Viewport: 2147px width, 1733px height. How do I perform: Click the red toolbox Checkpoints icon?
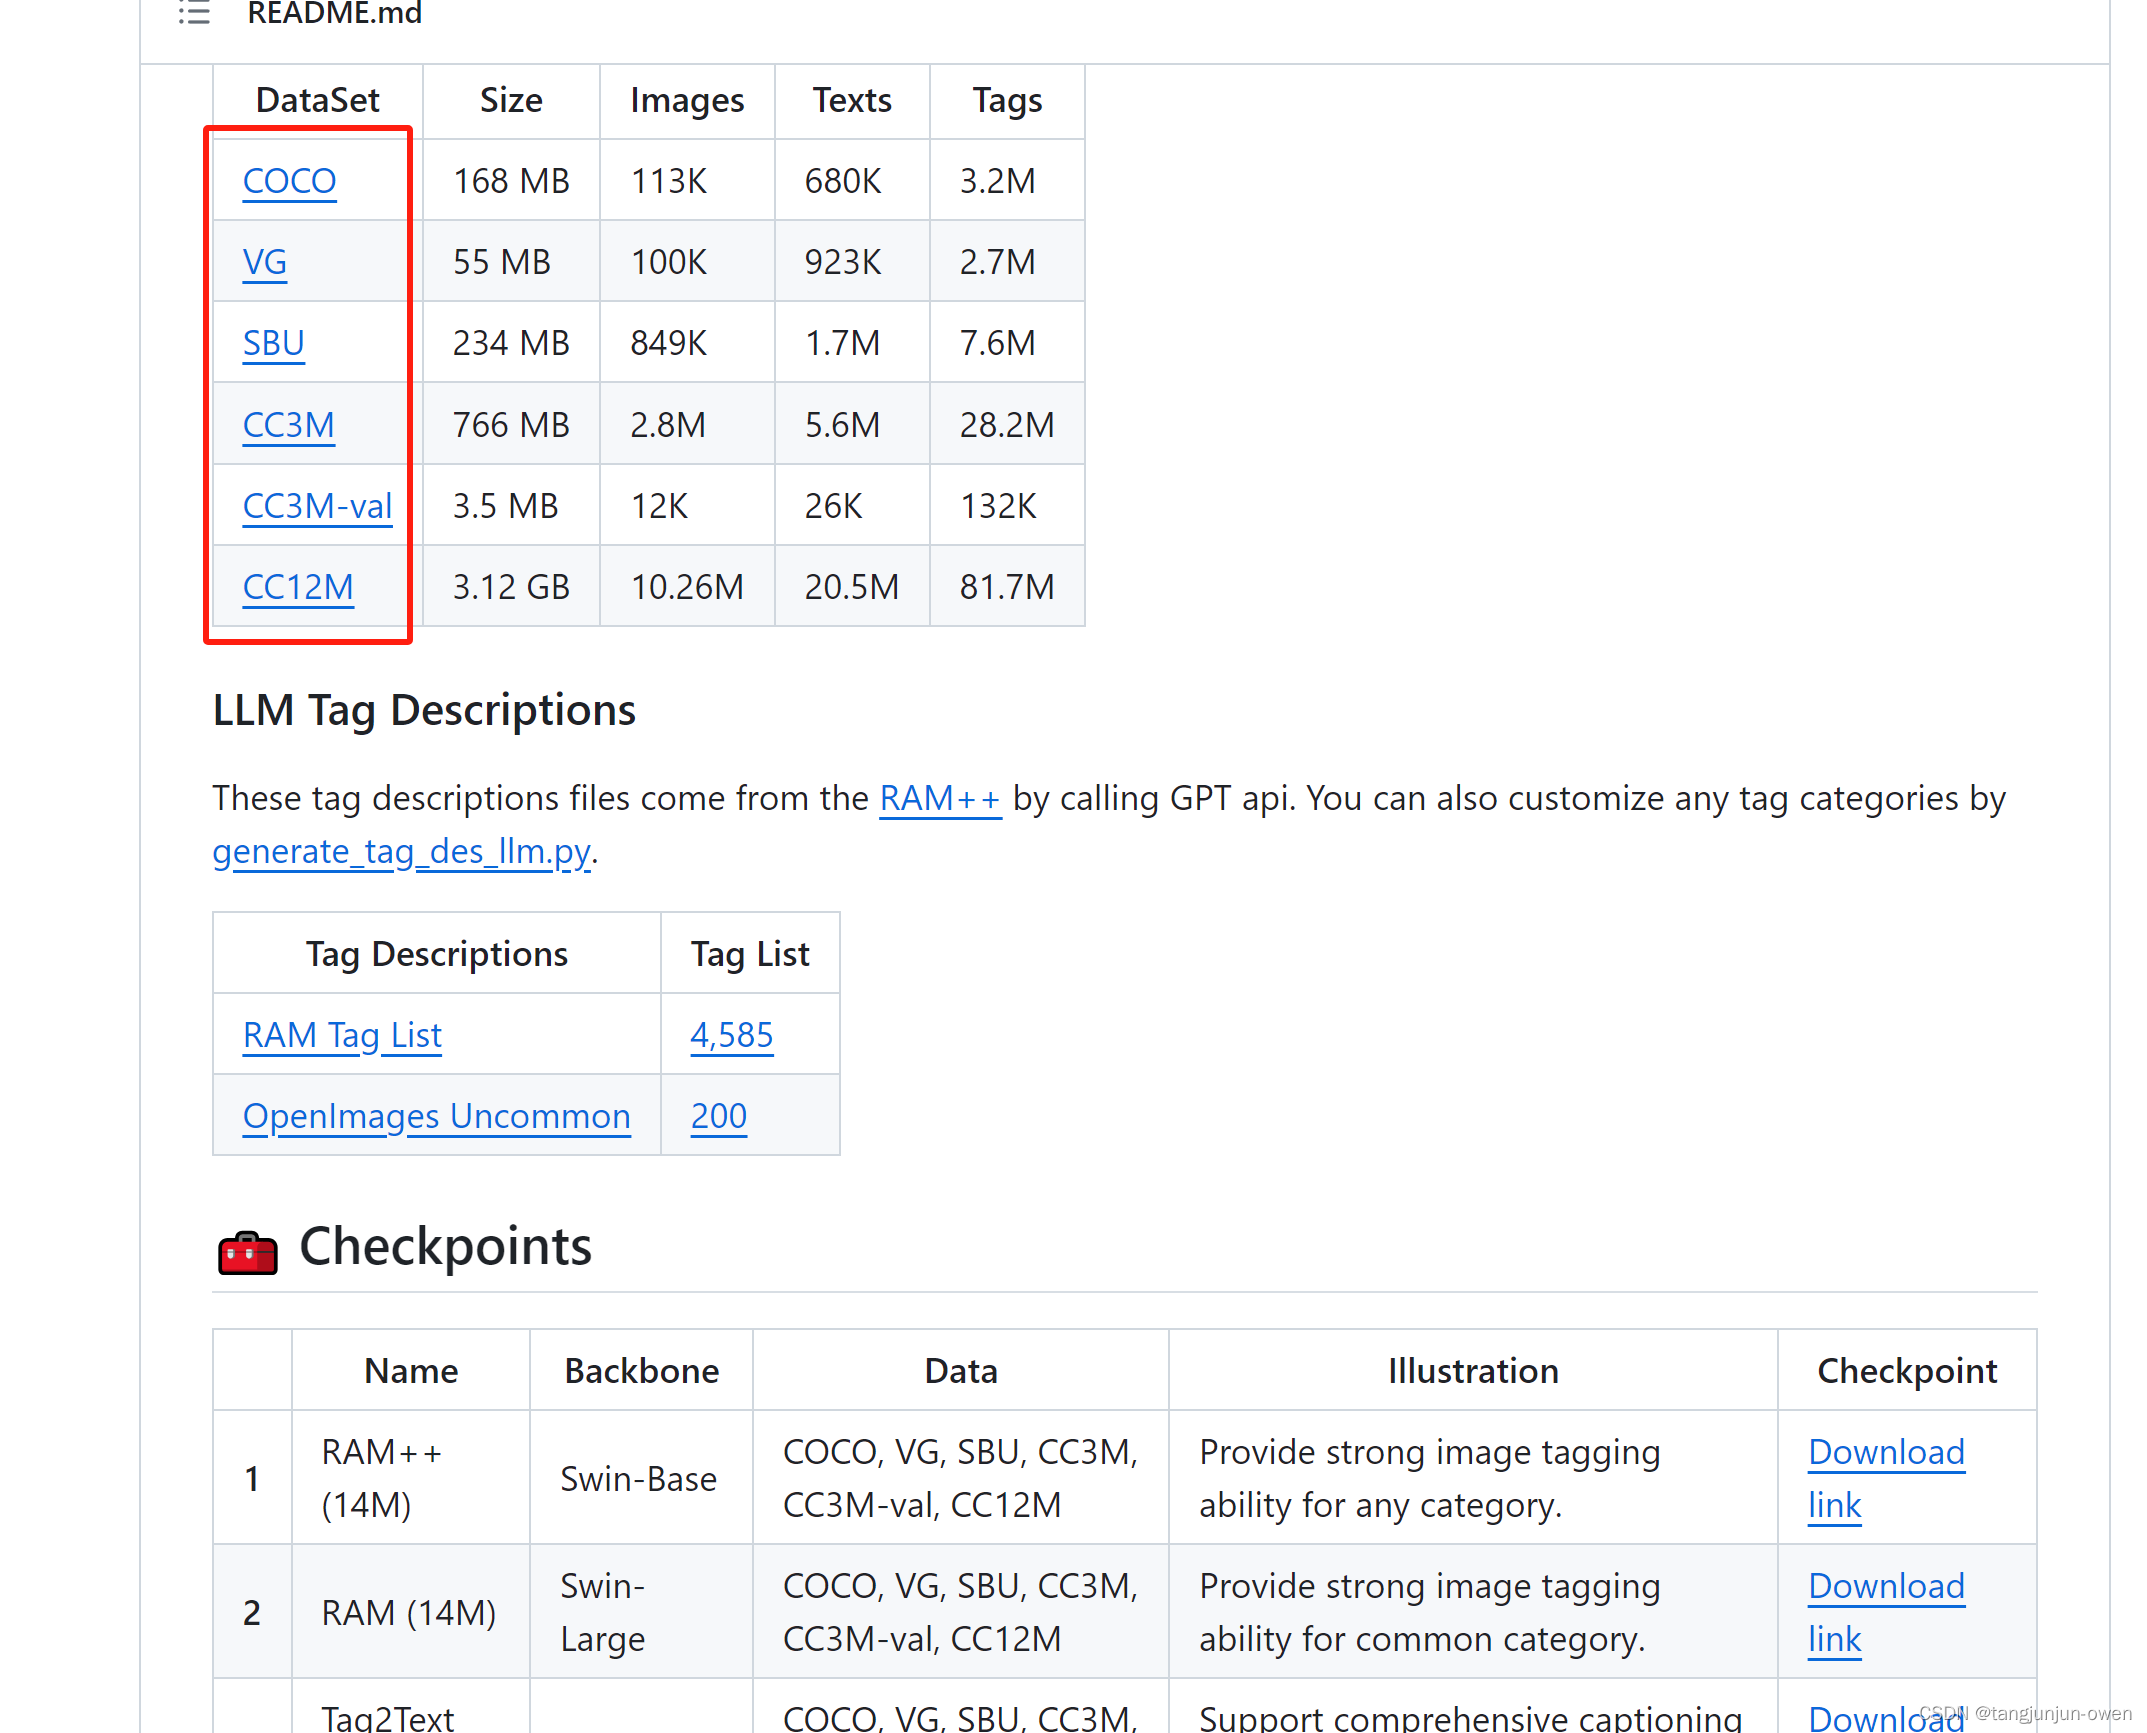[x=247, y=1251]
